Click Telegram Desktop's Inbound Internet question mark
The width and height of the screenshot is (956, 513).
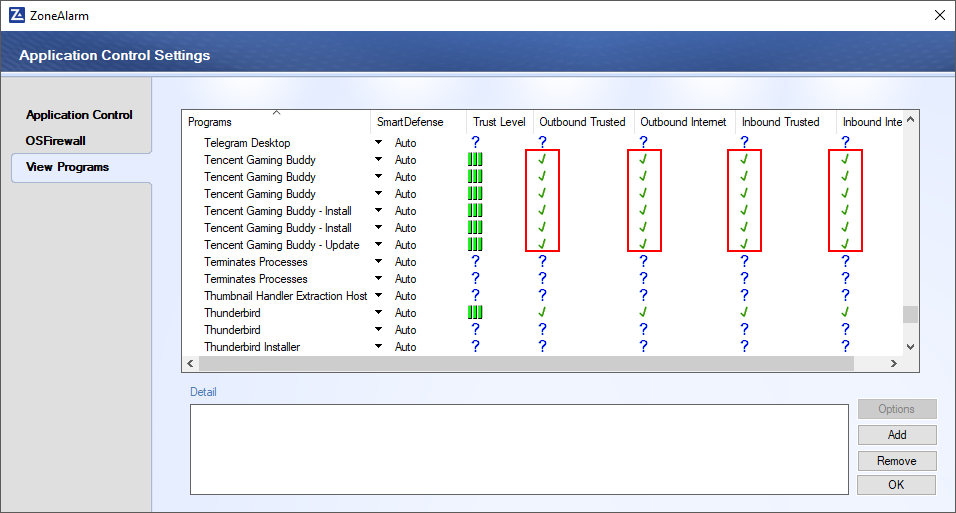pos(846,142)
